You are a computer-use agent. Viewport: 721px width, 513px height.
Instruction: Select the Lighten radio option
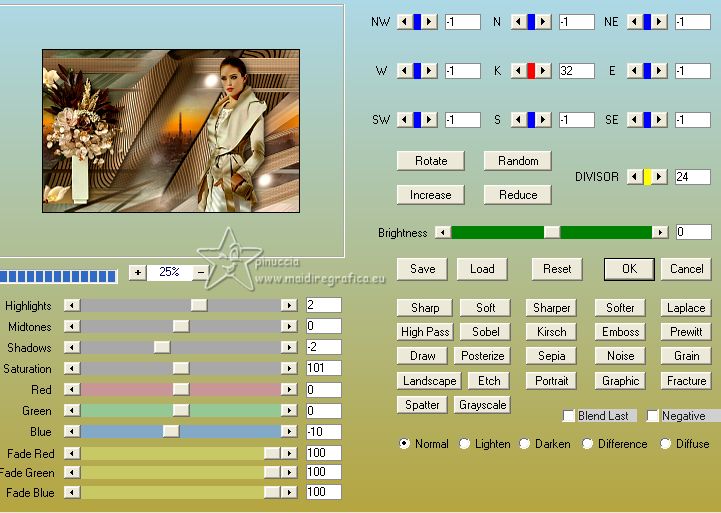464,444
